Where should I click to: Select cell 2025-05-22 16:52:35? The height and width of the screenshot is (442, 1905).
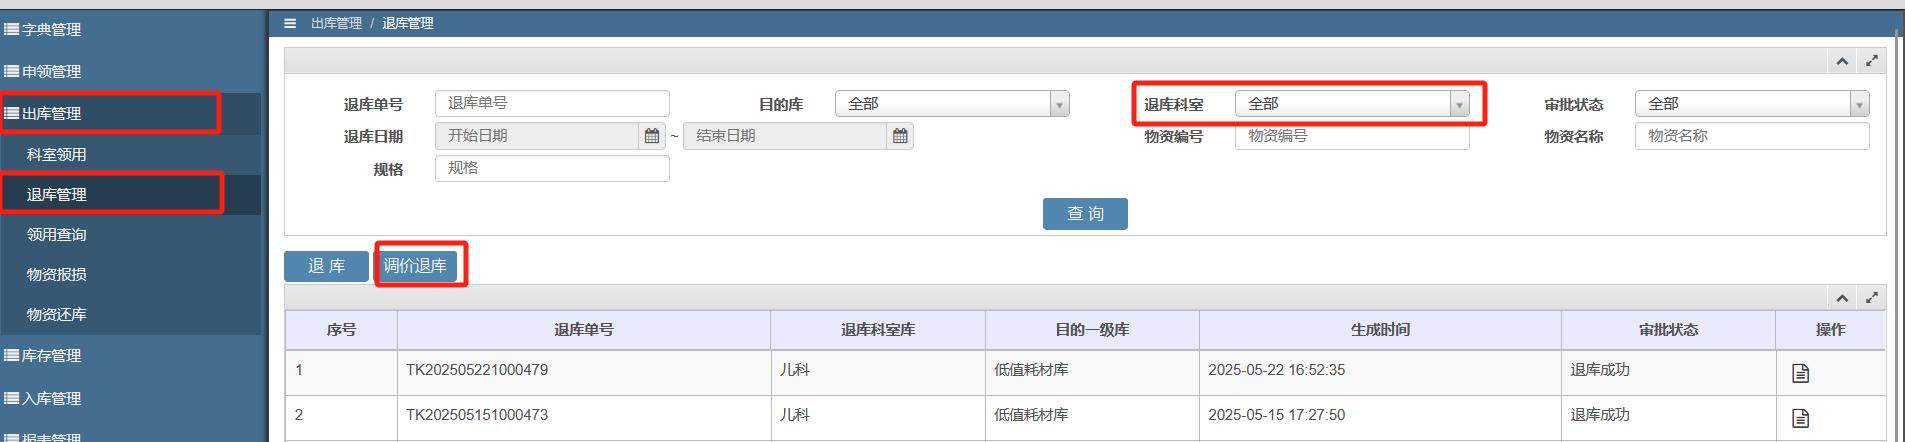pos(1380,371)
